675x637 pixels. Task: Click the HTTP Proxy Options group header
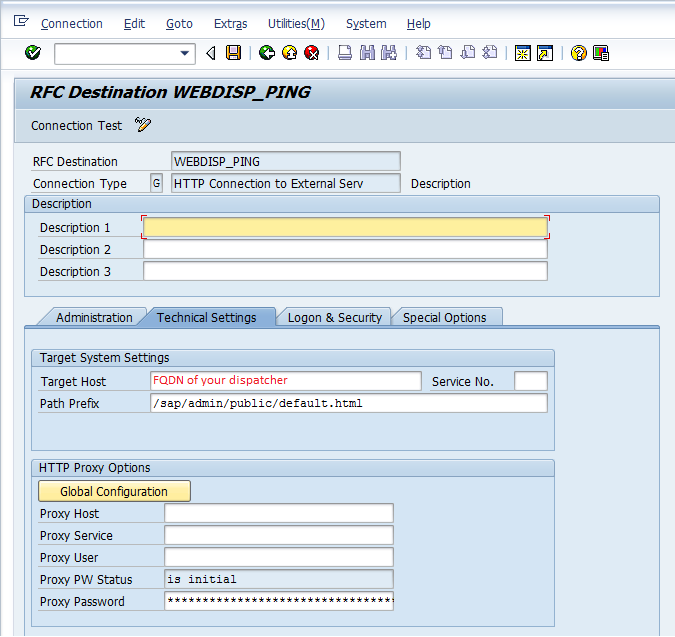pos(293,468)
